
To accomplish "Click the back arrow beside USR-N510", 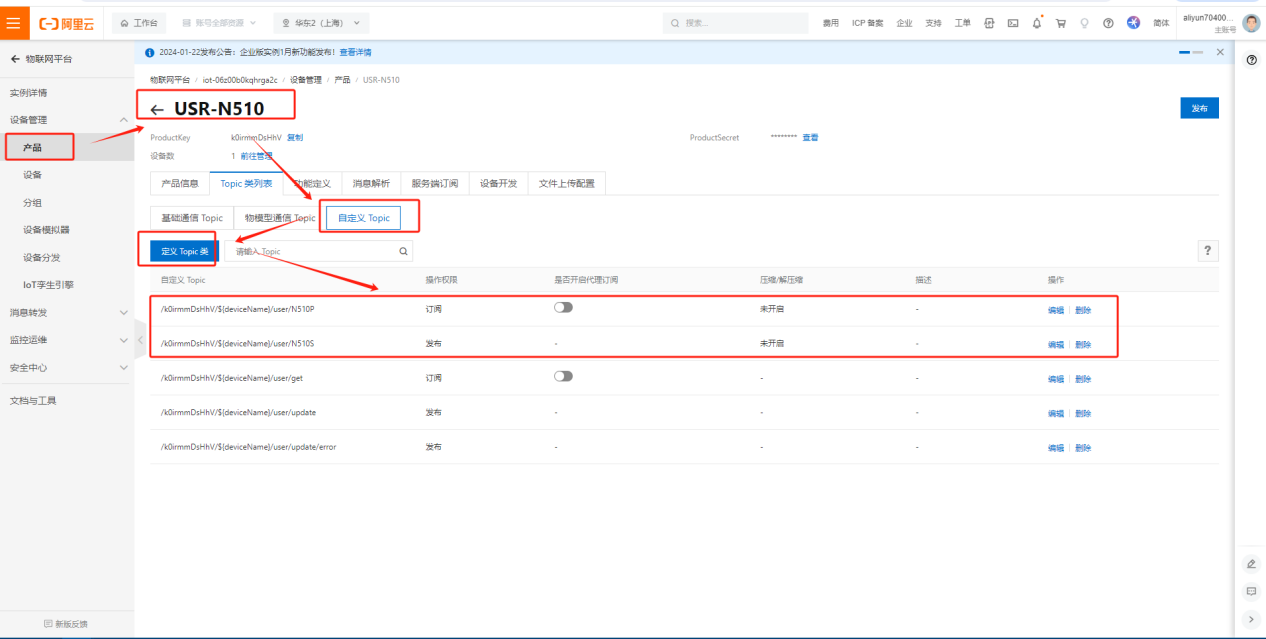I will tap(157, 110).
